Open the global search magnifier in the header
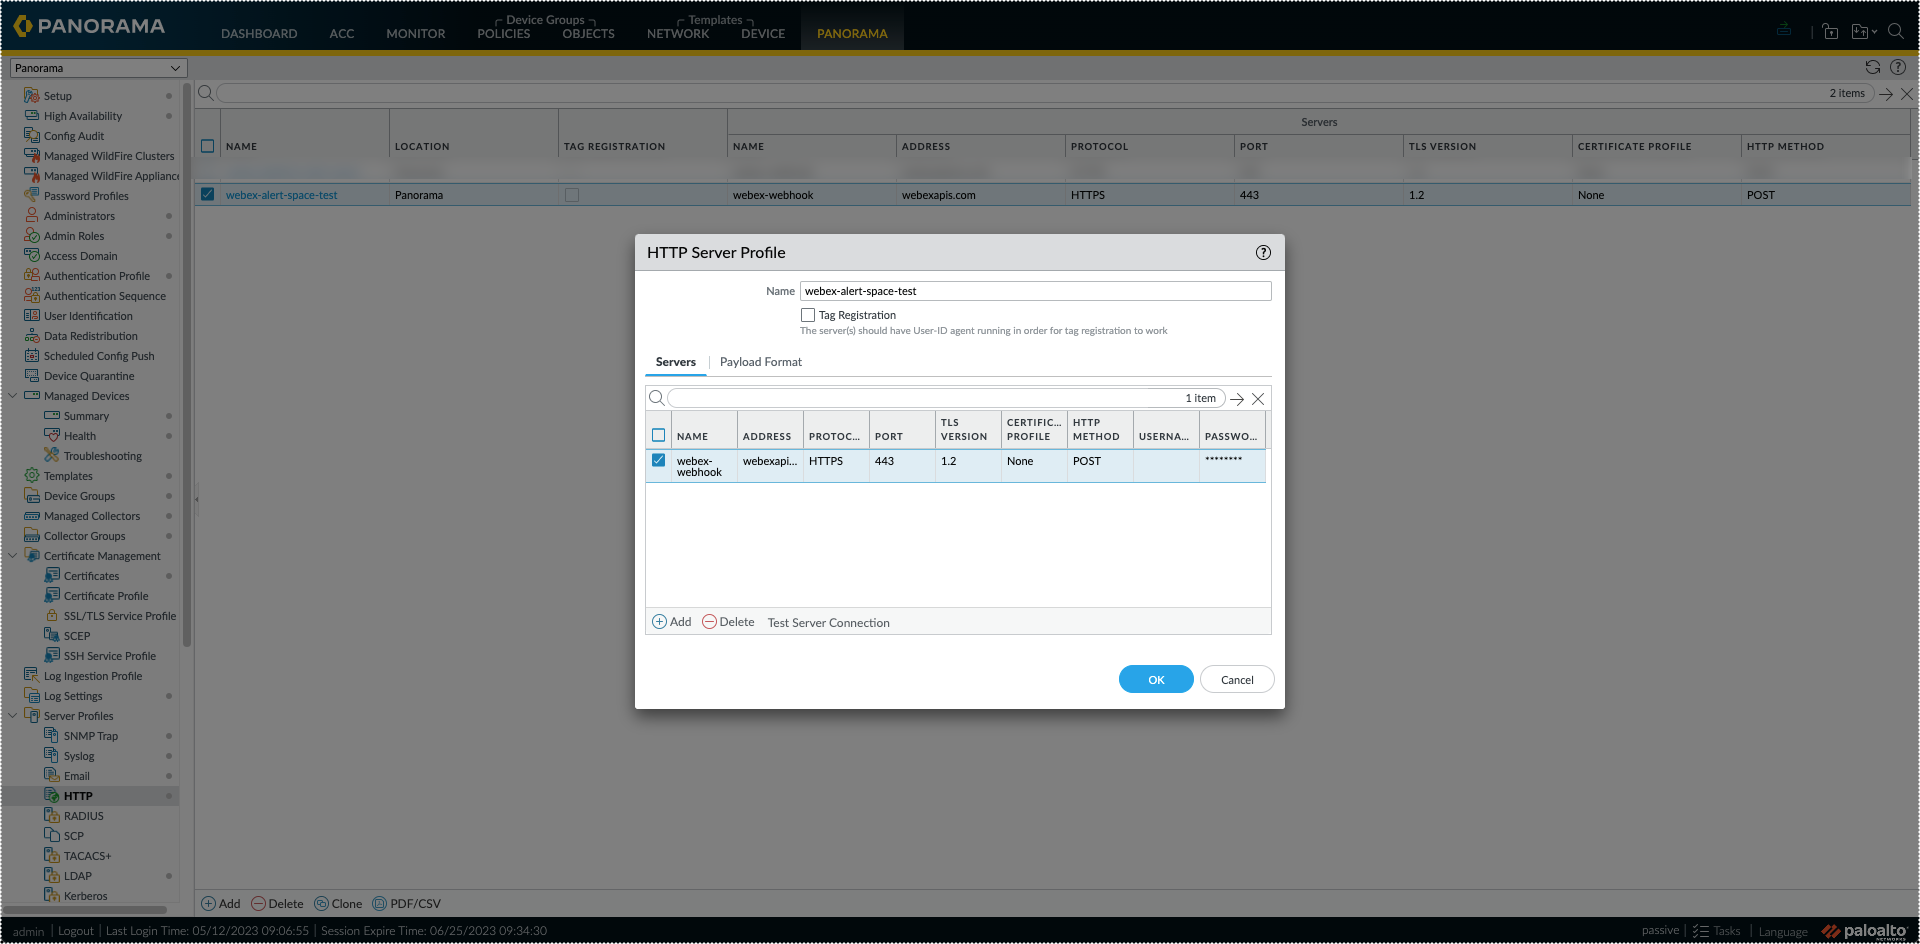The image size is (1920, 944). point(1895,31)
